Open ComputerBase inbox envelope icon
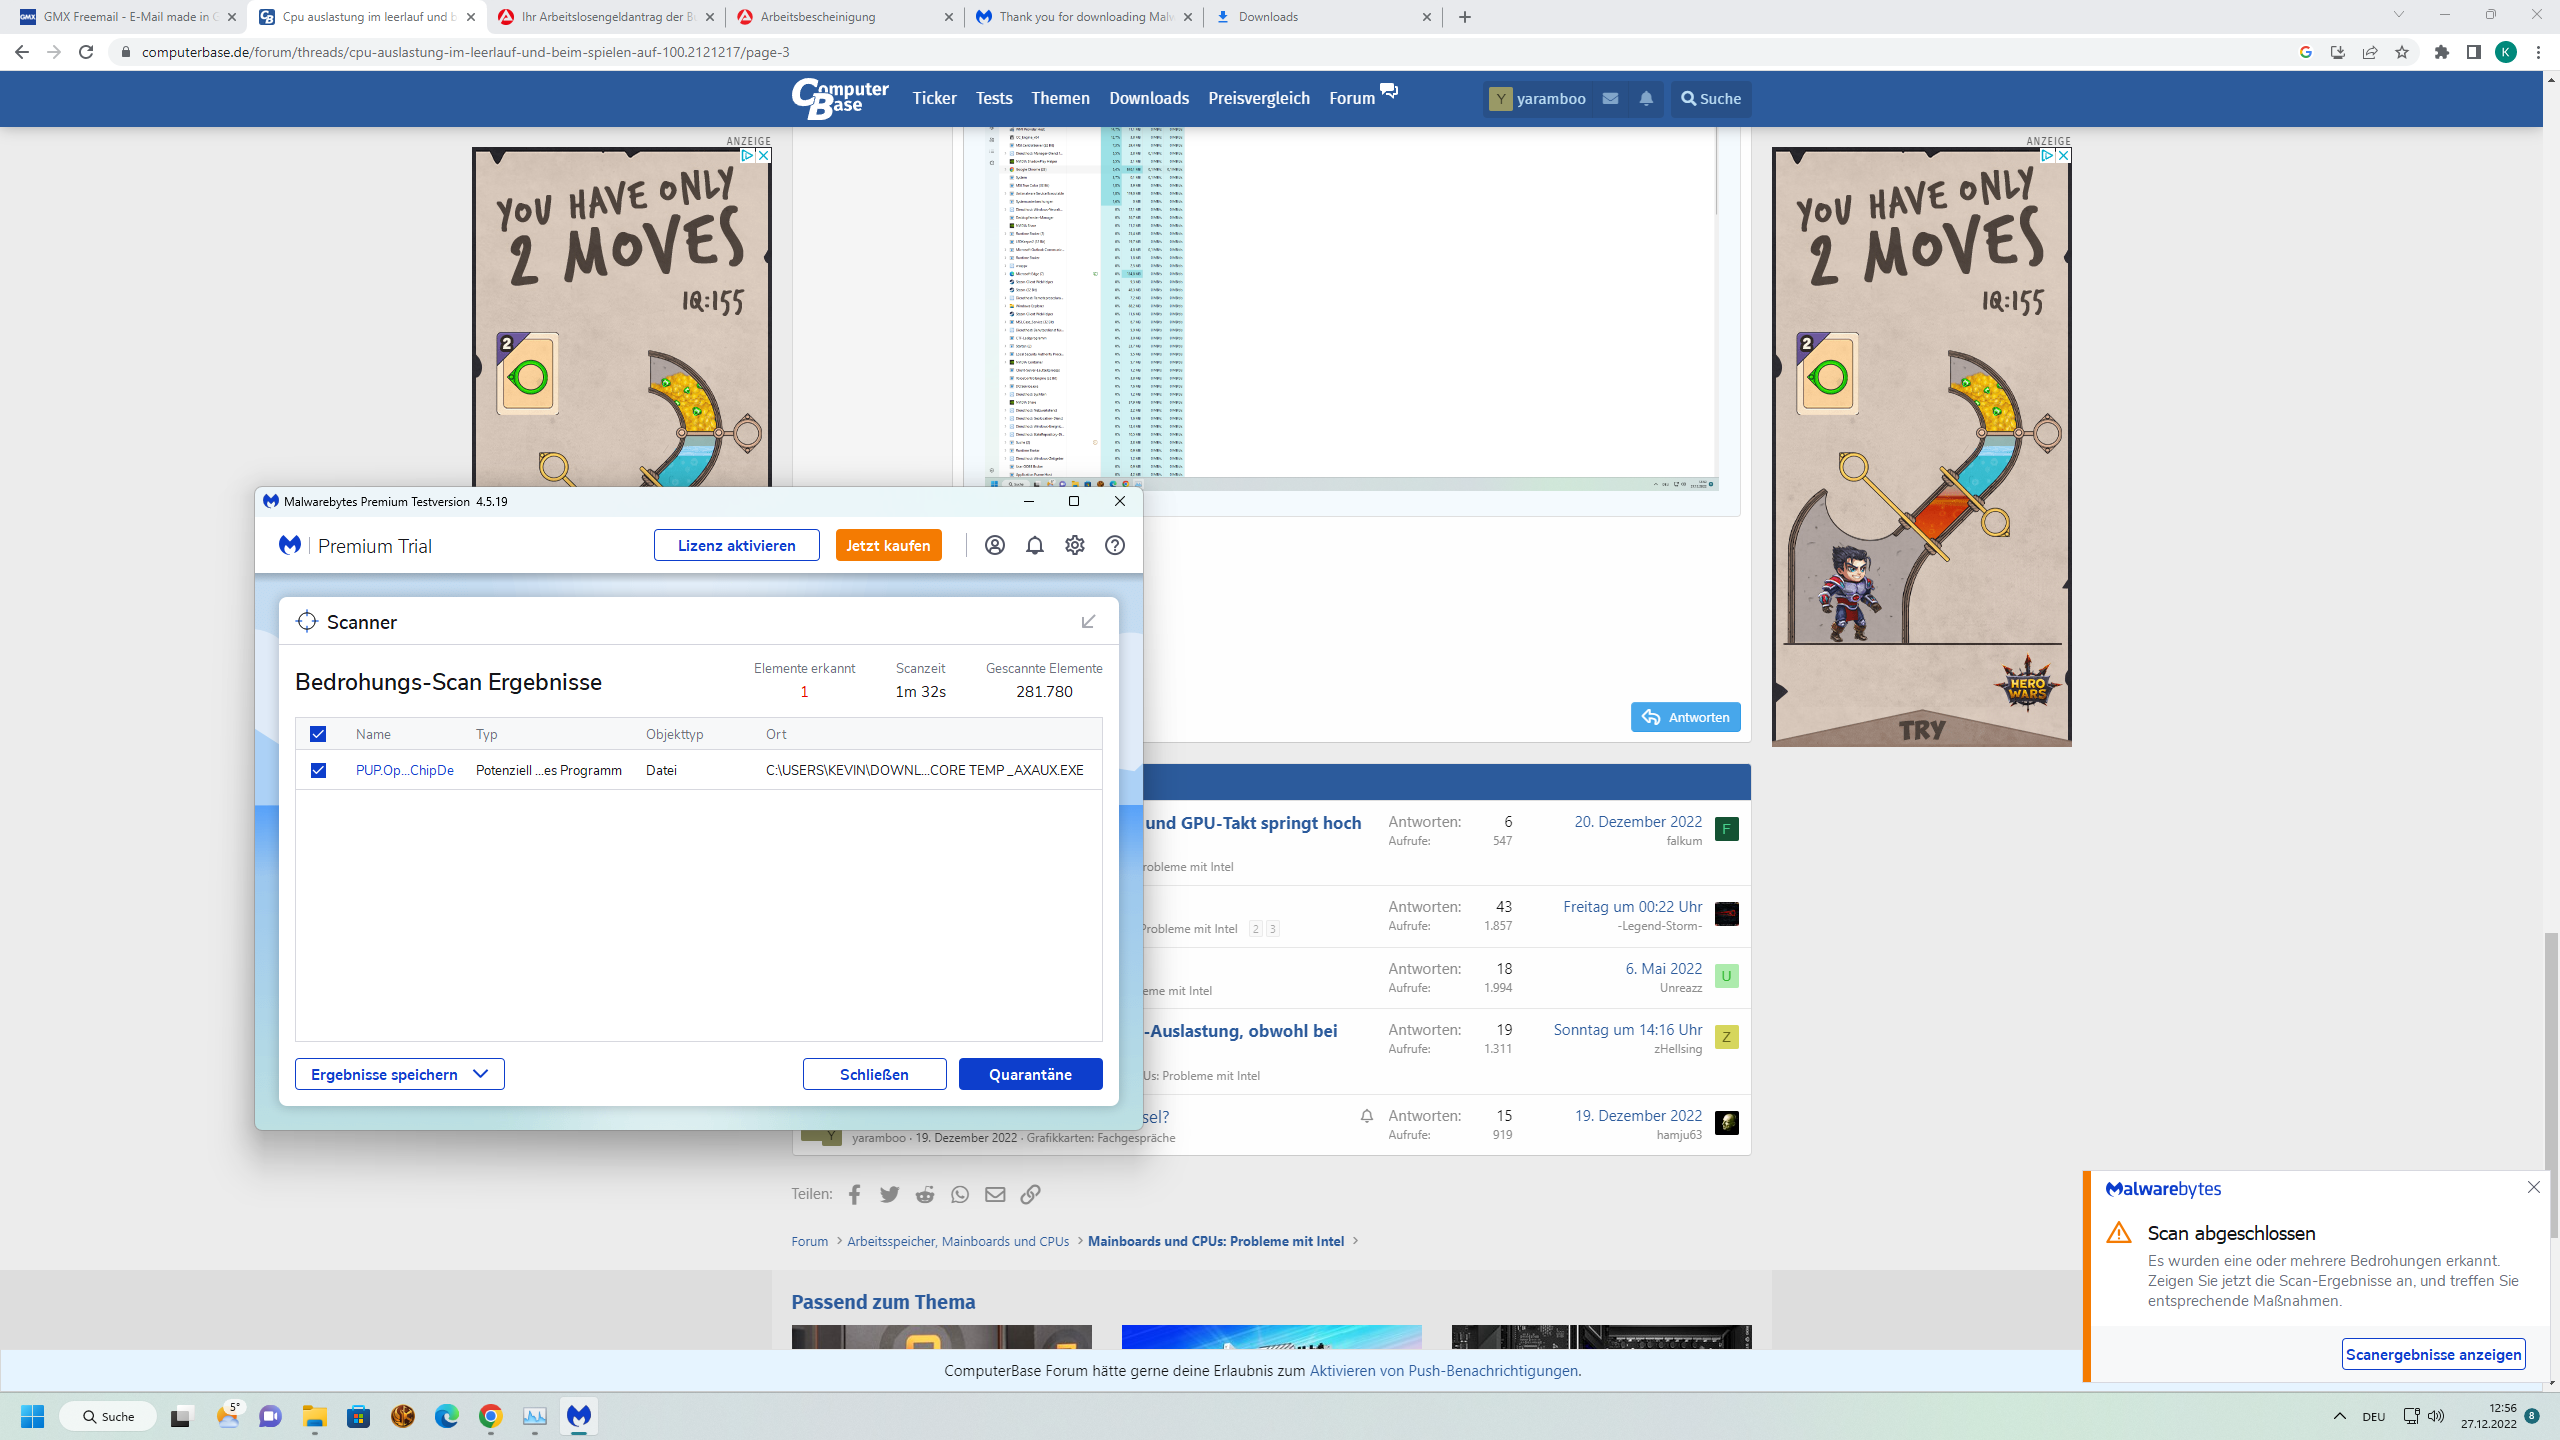 (x=1610, y=98)
